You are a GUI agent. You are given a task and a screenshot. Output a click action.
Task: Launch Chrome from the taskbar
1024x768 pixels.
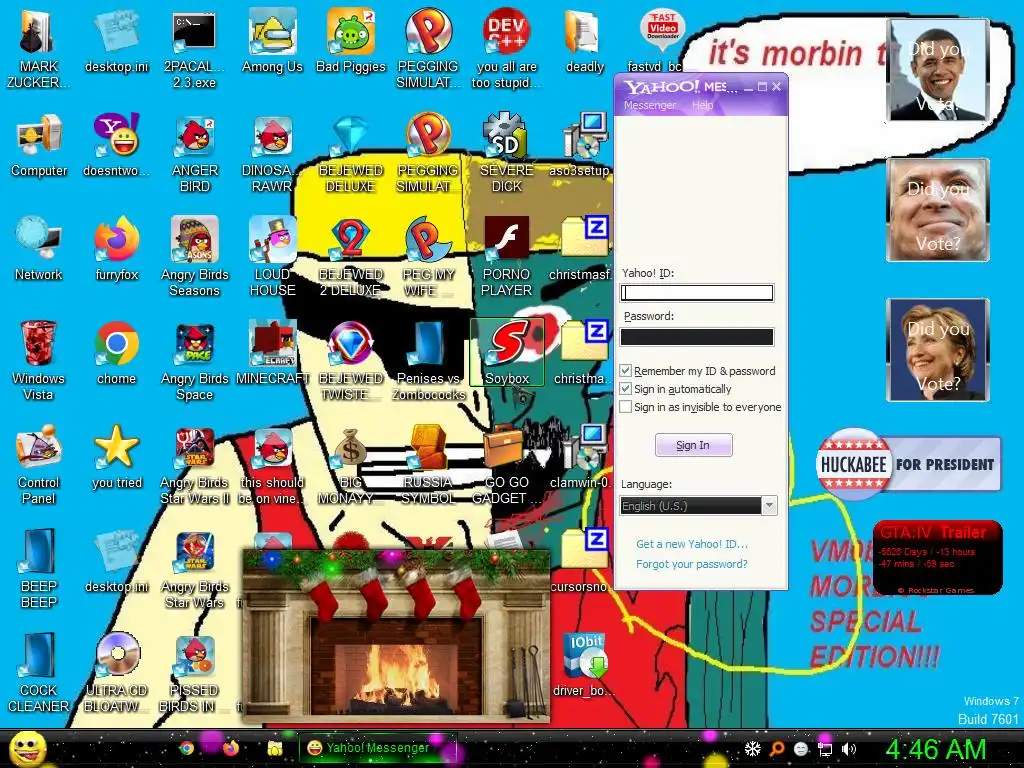187,748
